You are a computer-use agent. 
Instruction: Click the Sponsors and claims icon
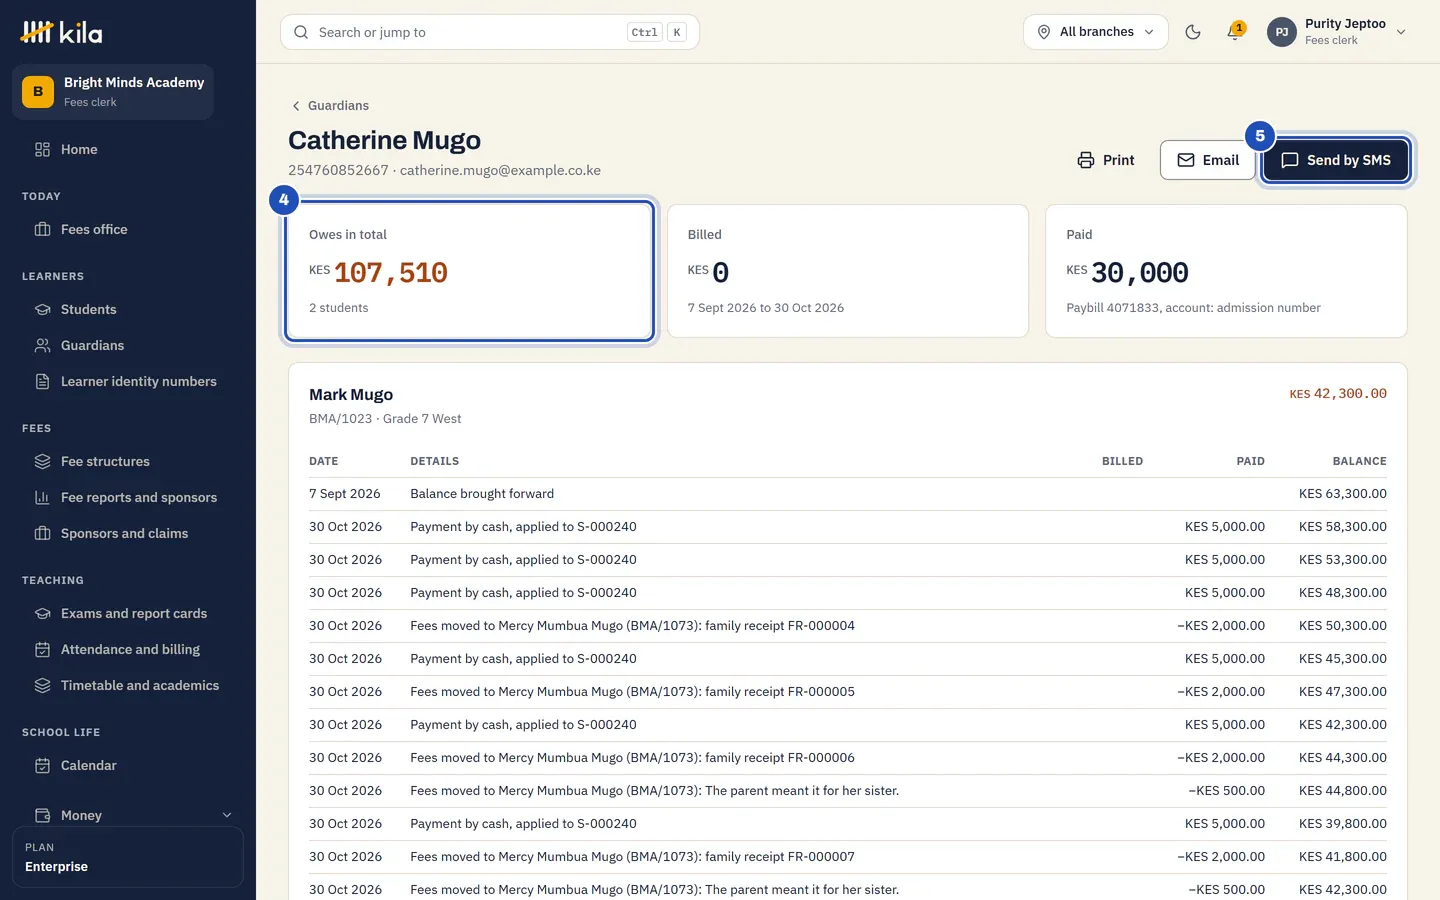coord(42,533)
